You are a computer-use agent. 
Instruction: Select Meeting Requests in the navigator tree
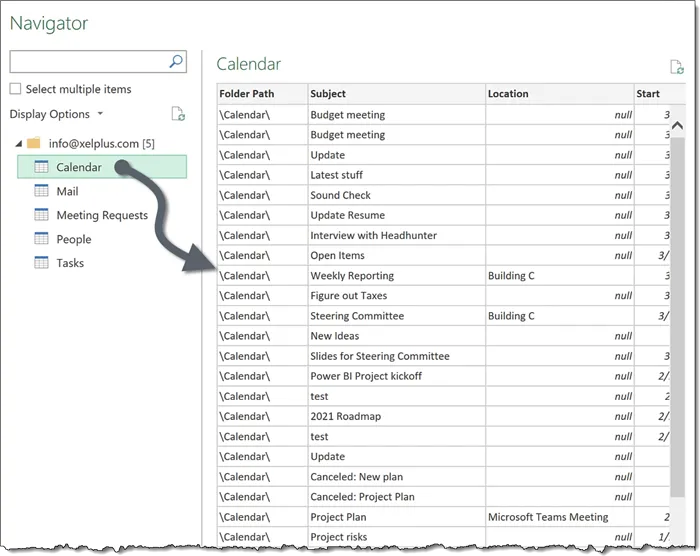click(x=101, y=215)
